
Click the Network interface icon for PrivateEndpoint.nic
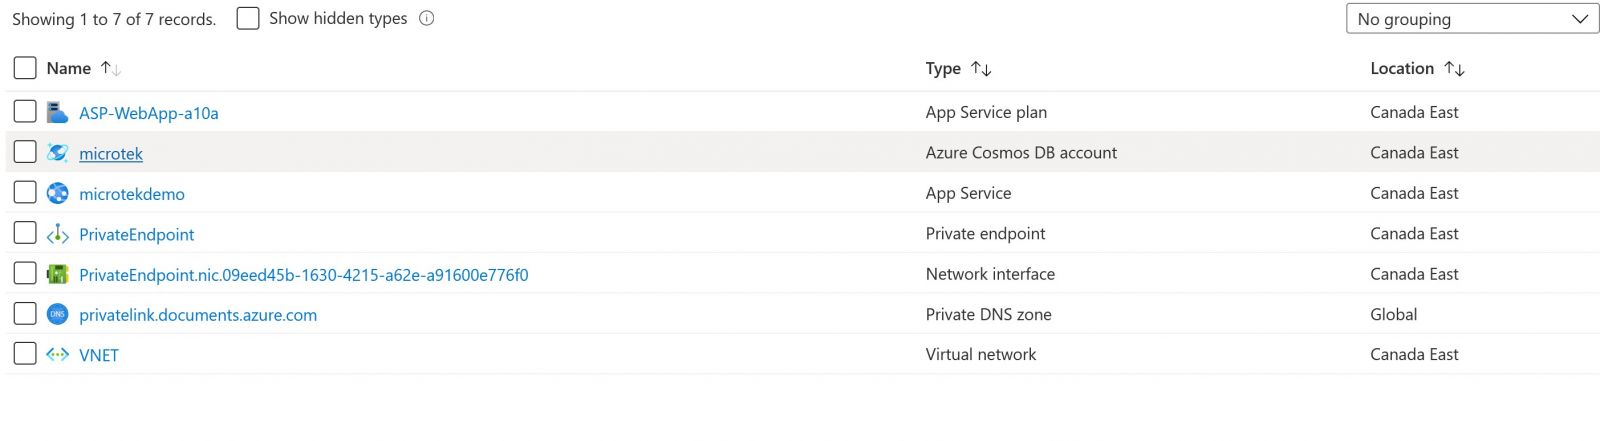pos(57,274)
